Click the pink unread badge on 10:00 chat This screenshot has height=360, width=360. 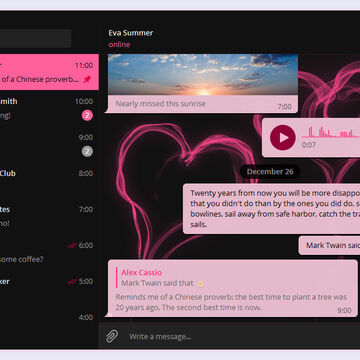87,116
